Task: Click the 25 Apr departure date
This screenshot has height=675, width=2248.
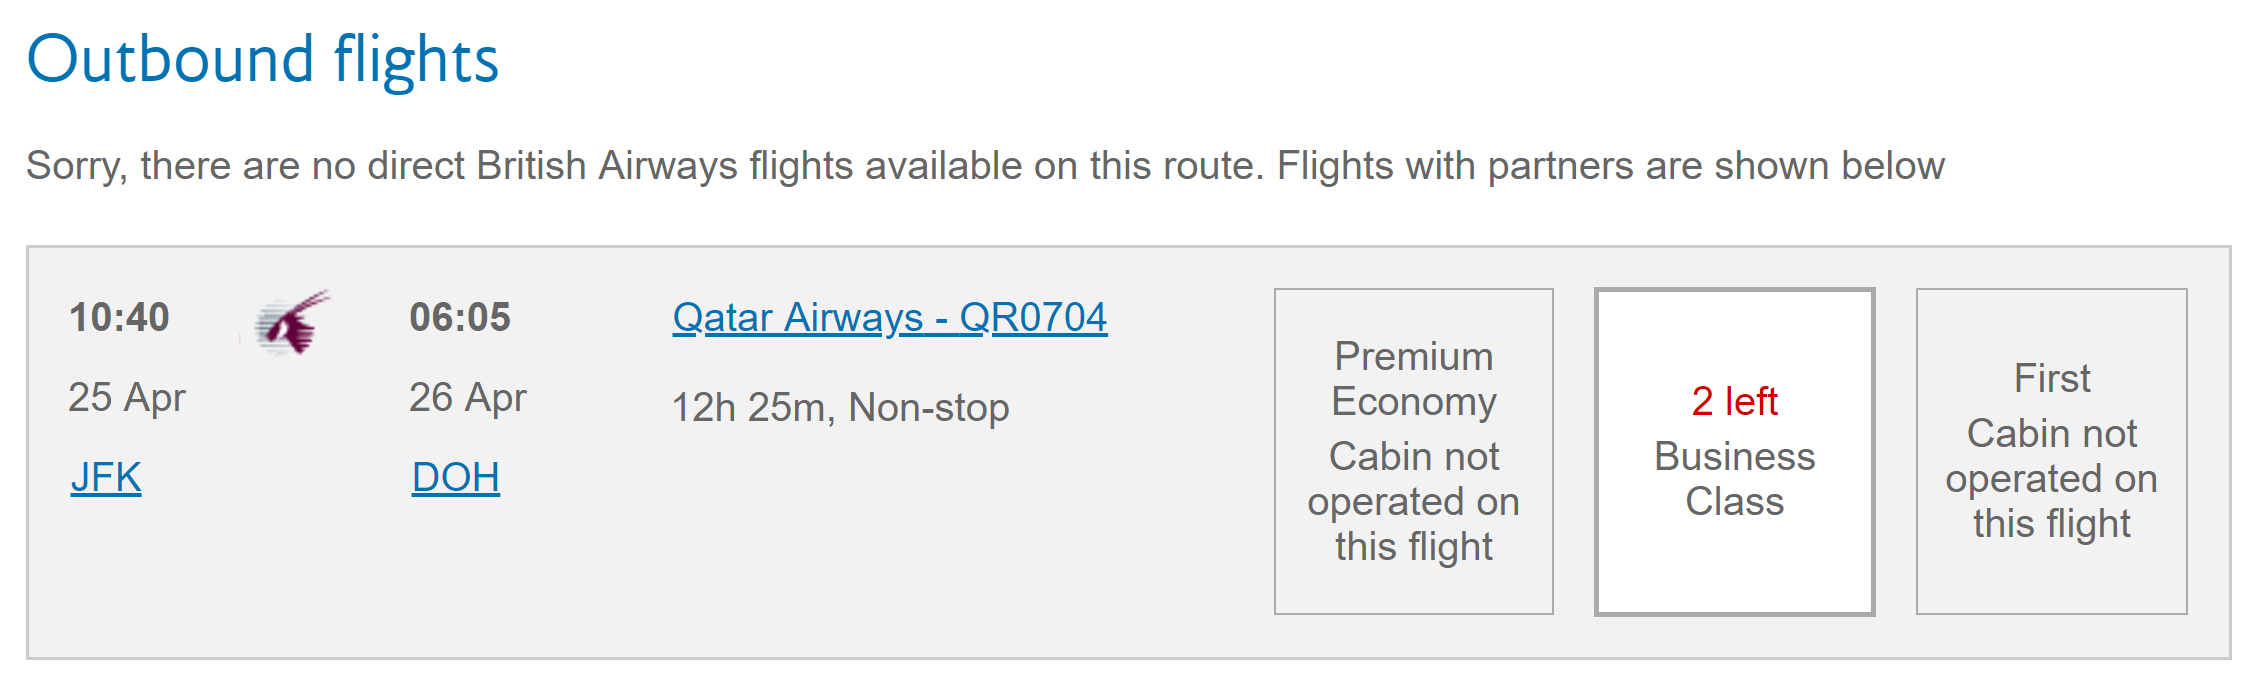Action: pos(127,397)
